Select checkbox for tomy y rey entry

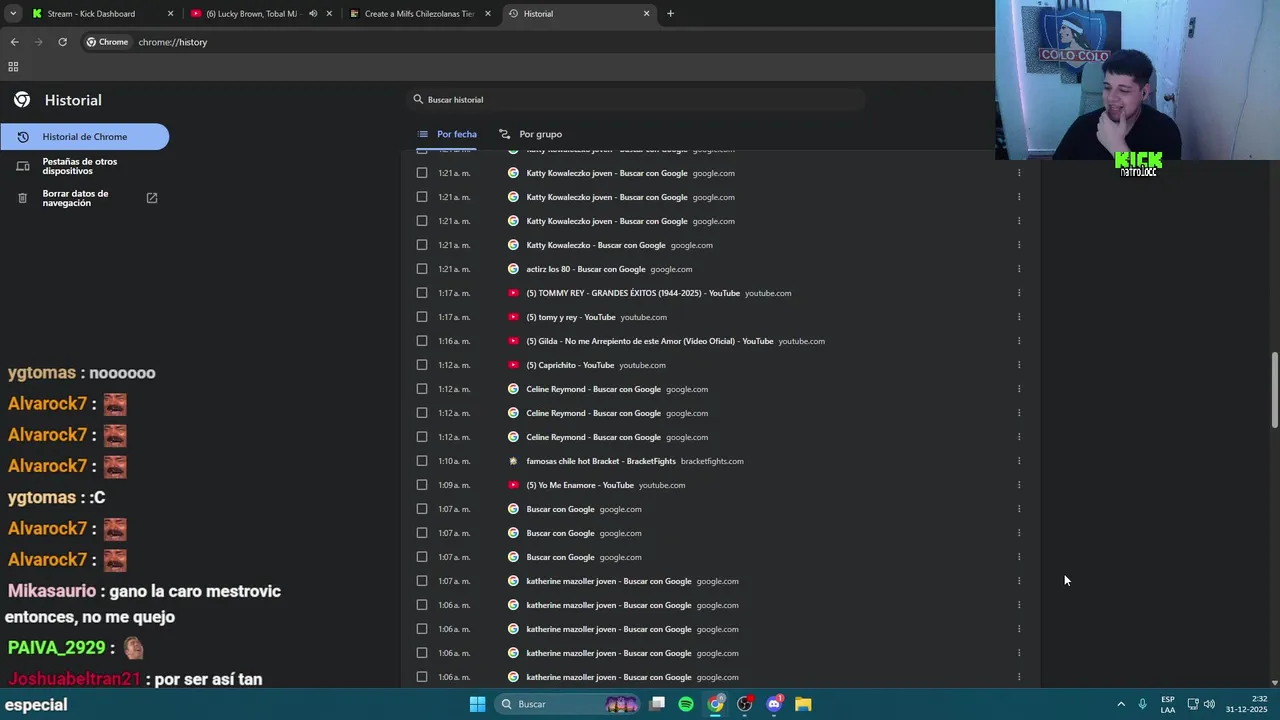click(422, 317)
